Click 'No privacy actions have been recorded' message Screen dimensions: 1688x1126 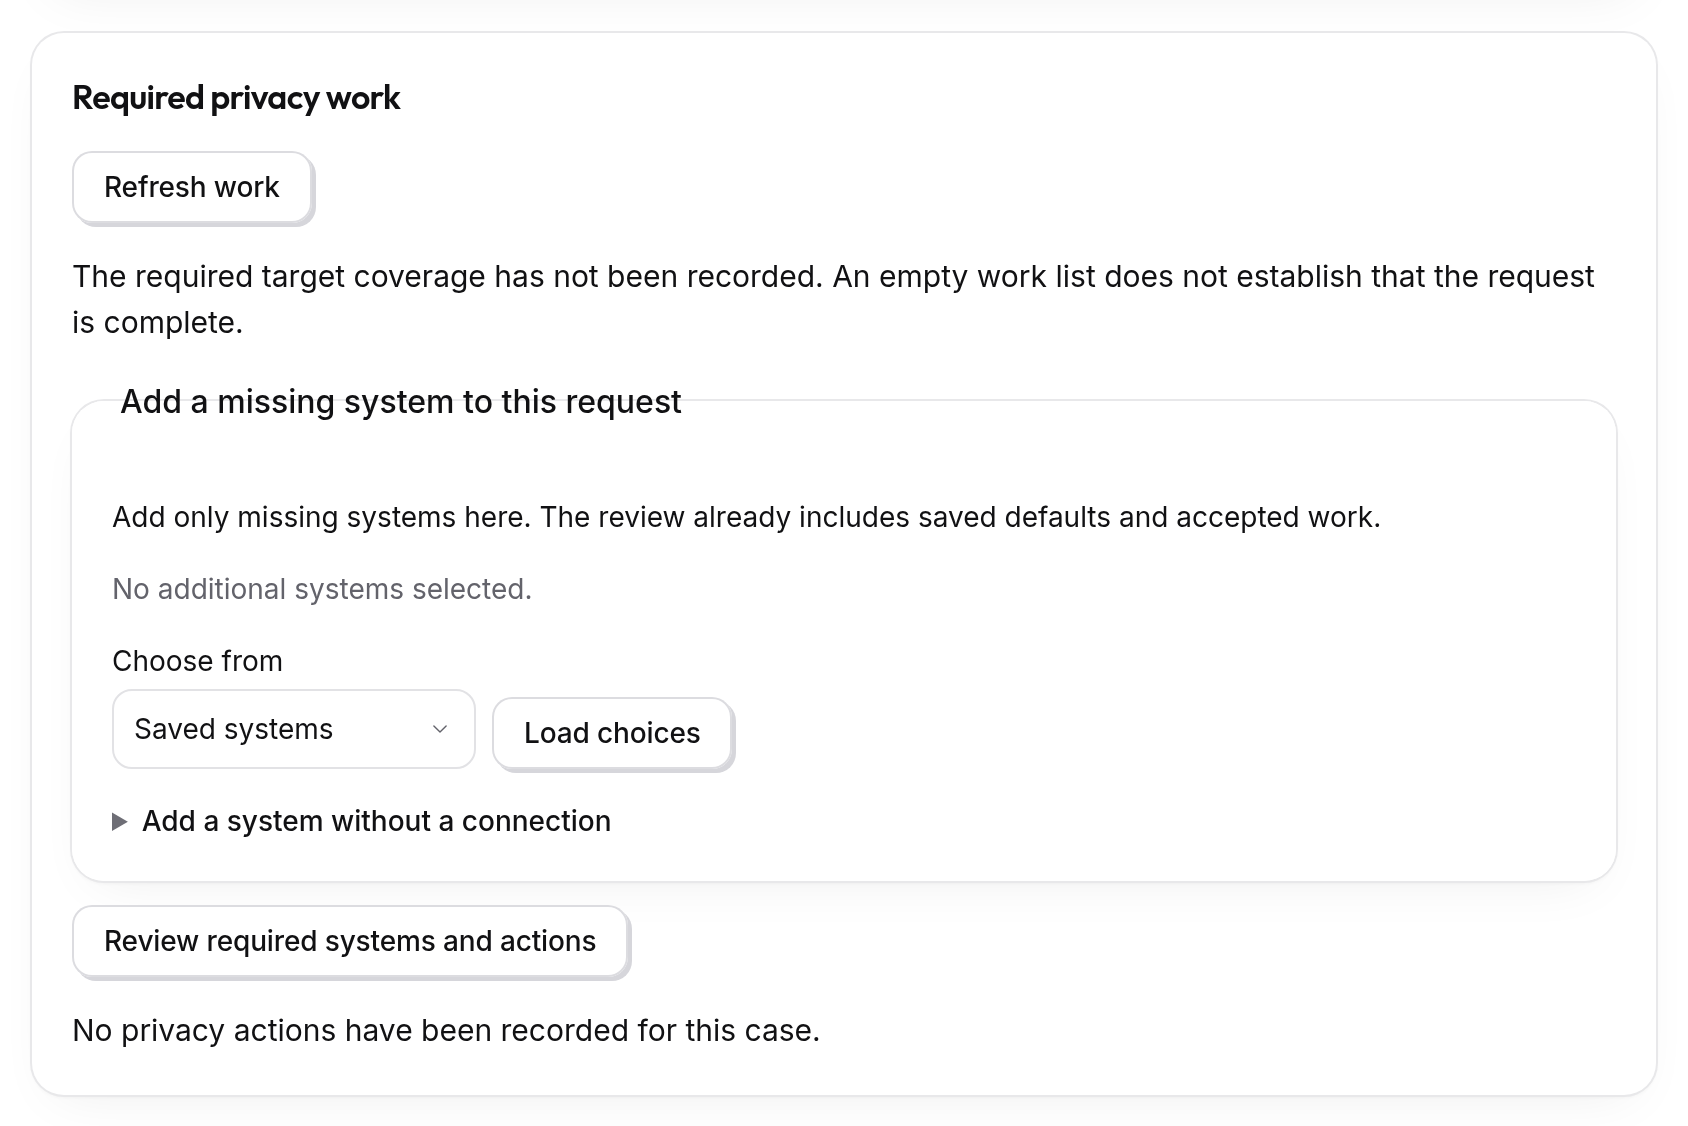pyautogui.click(x=446, y=1030)
